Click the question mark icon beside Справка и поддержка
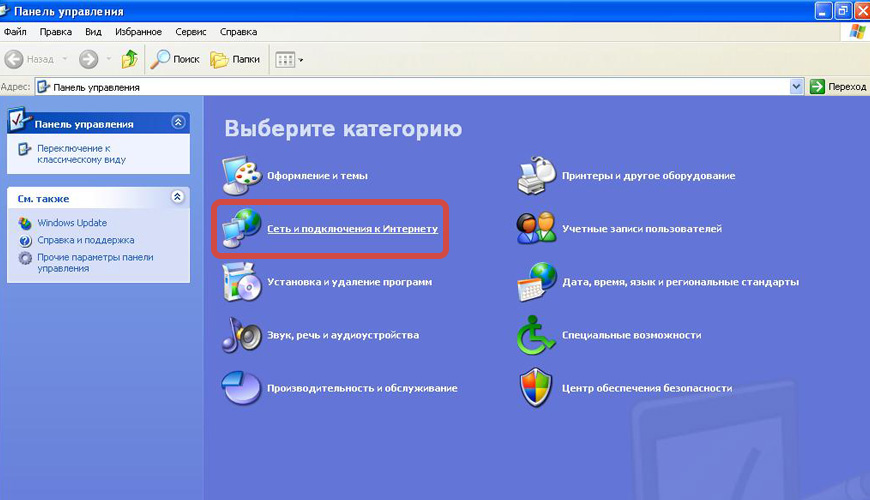 [25, 241]
